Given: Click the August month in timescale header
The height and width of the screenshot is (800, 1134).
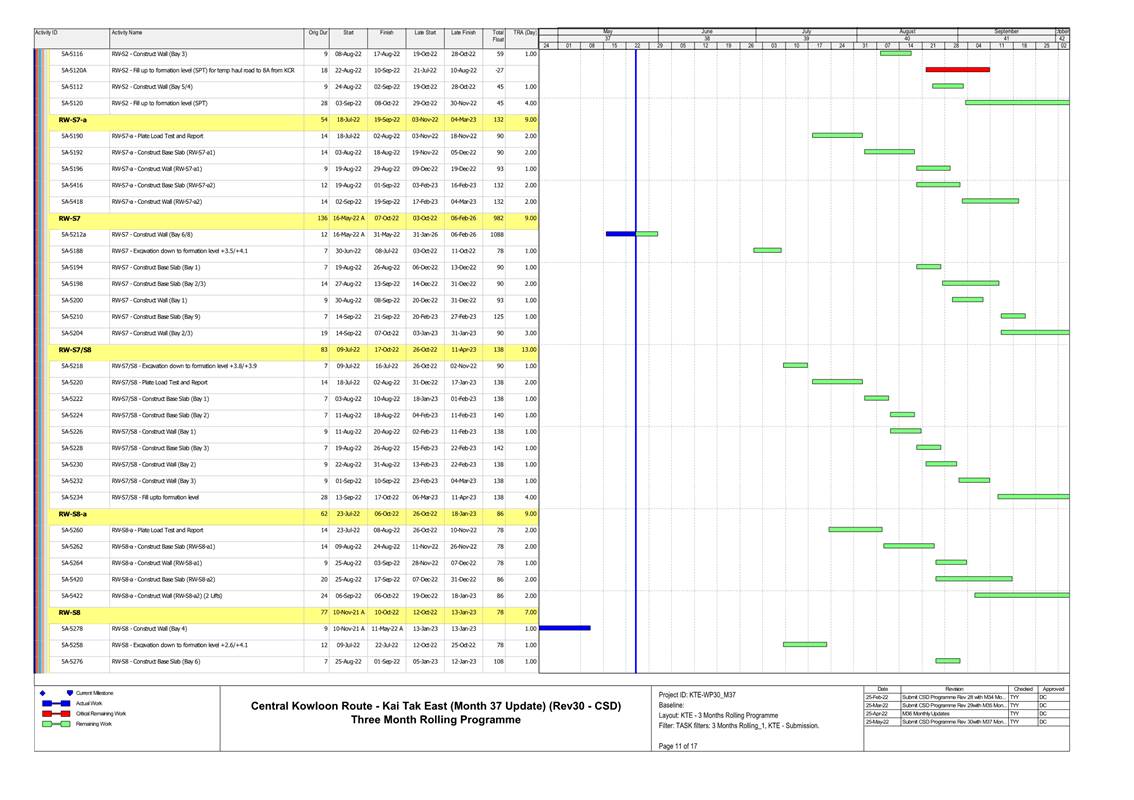Looking at the screenshot, I should (906, 31).
